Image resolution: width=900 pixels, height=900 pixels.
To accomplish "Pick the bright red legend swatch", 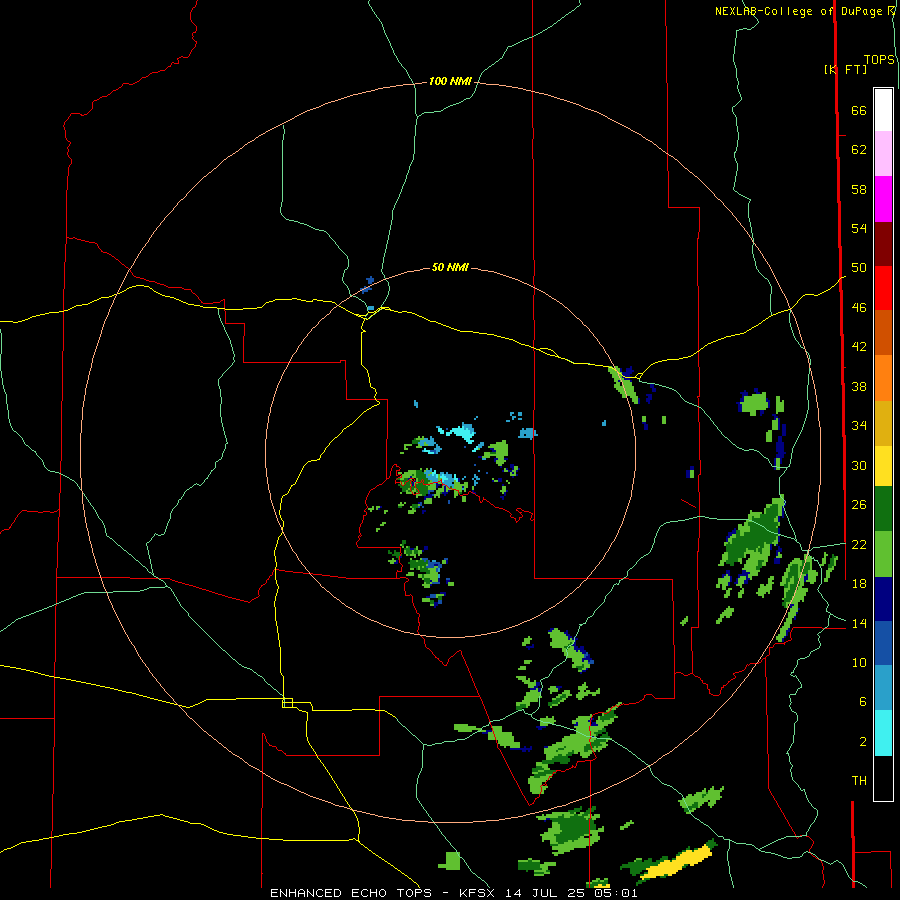I will point(883,288).
